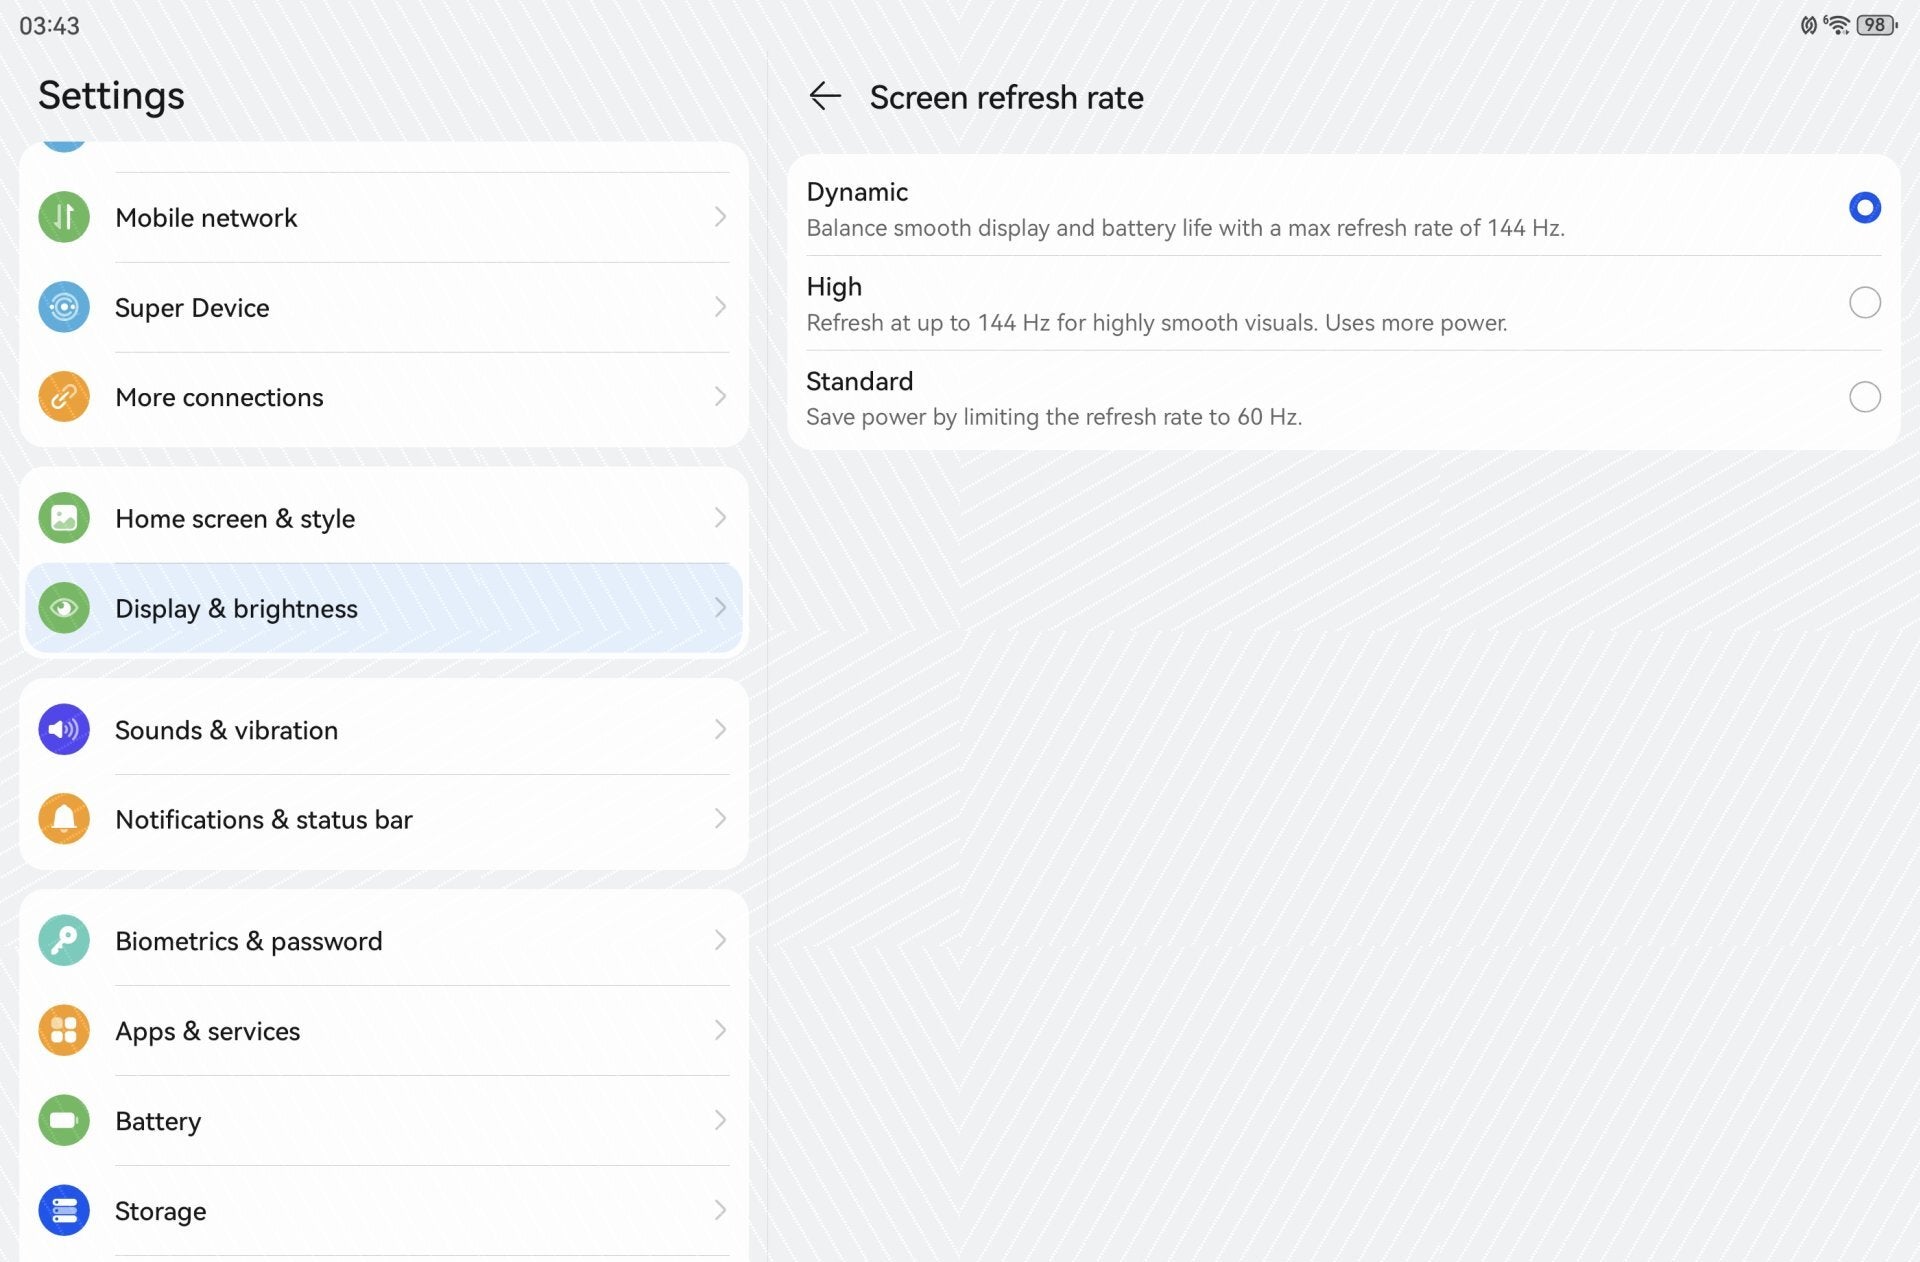Tap the blue Storage icon
The height and width of the screenshot is (1262, 1920).
64,1210
